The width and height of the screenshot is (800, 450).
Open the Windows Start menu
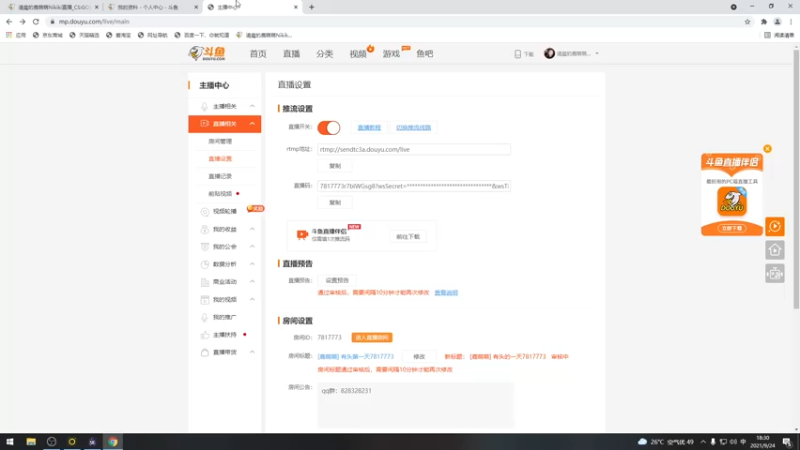click(x=10, y=442)
